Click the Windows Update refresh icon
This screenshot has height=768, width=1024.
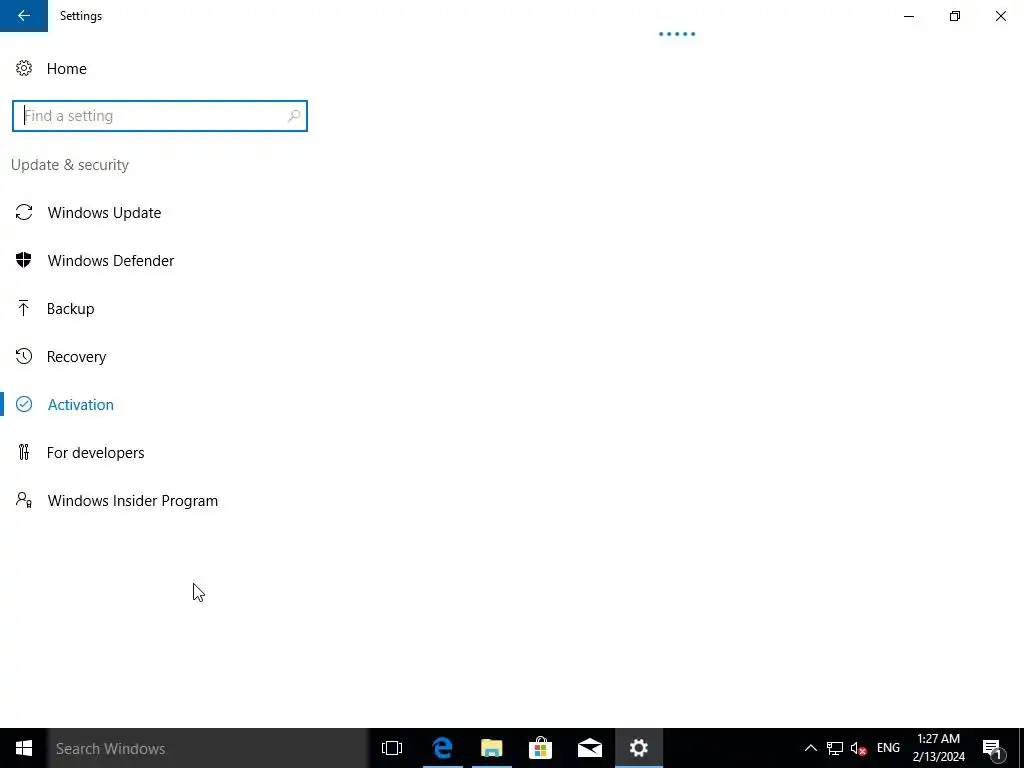coord(24,212)
